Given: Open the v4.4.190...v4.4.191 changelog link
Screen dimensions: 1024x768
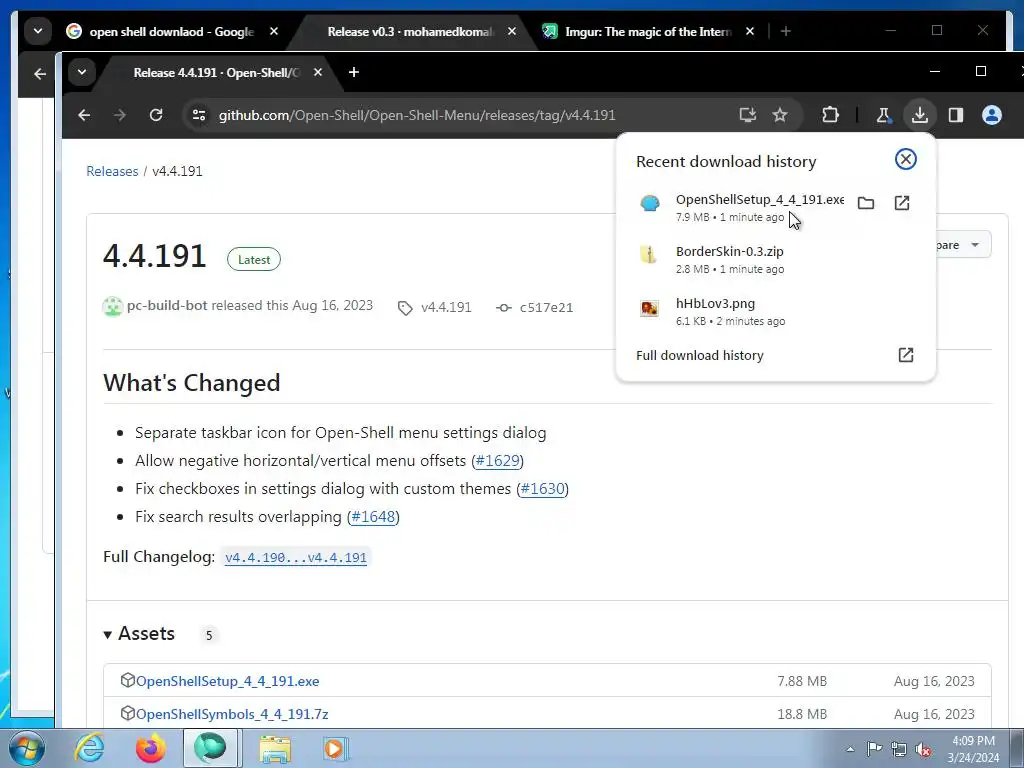Looking at the screenshot, I should [x=296, y=558].
